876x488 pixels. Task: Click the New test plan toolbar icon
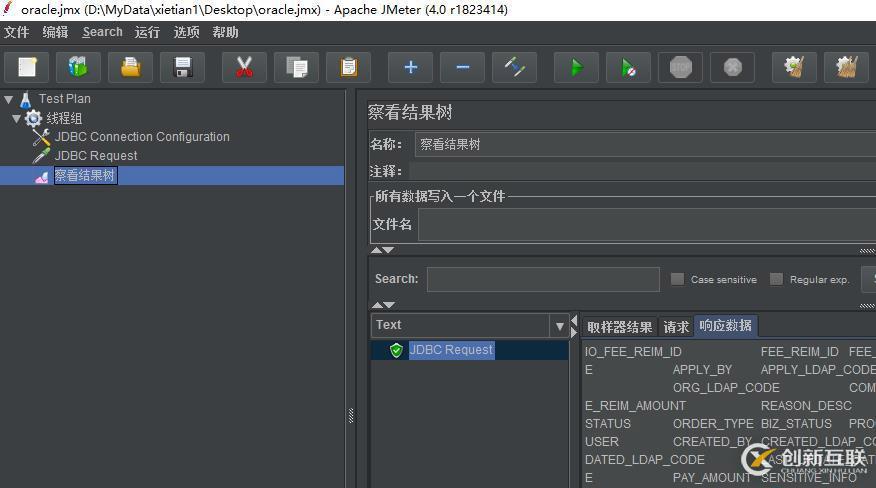tap(27, 68)
